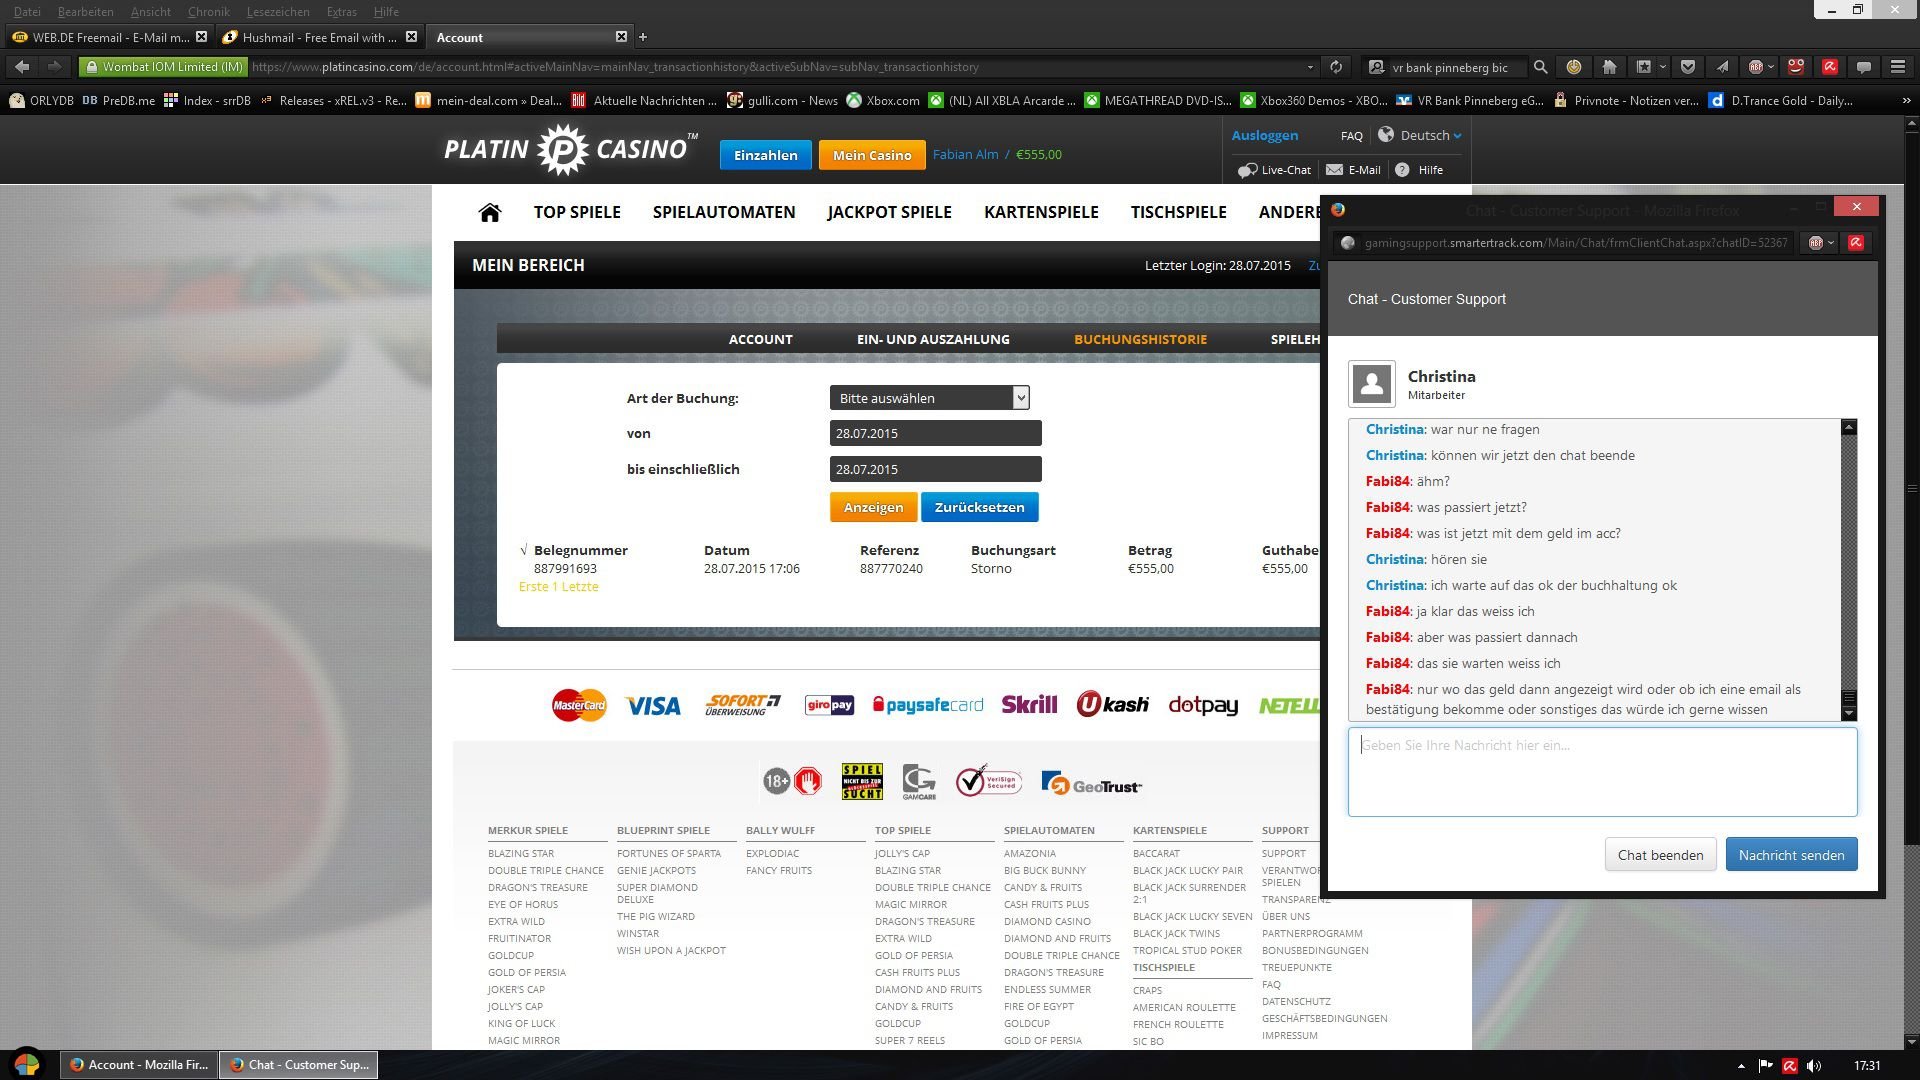Click page scrollbar down arrow
The height and width of the screenshot is (1080, 1920).
[1911, 1041]
